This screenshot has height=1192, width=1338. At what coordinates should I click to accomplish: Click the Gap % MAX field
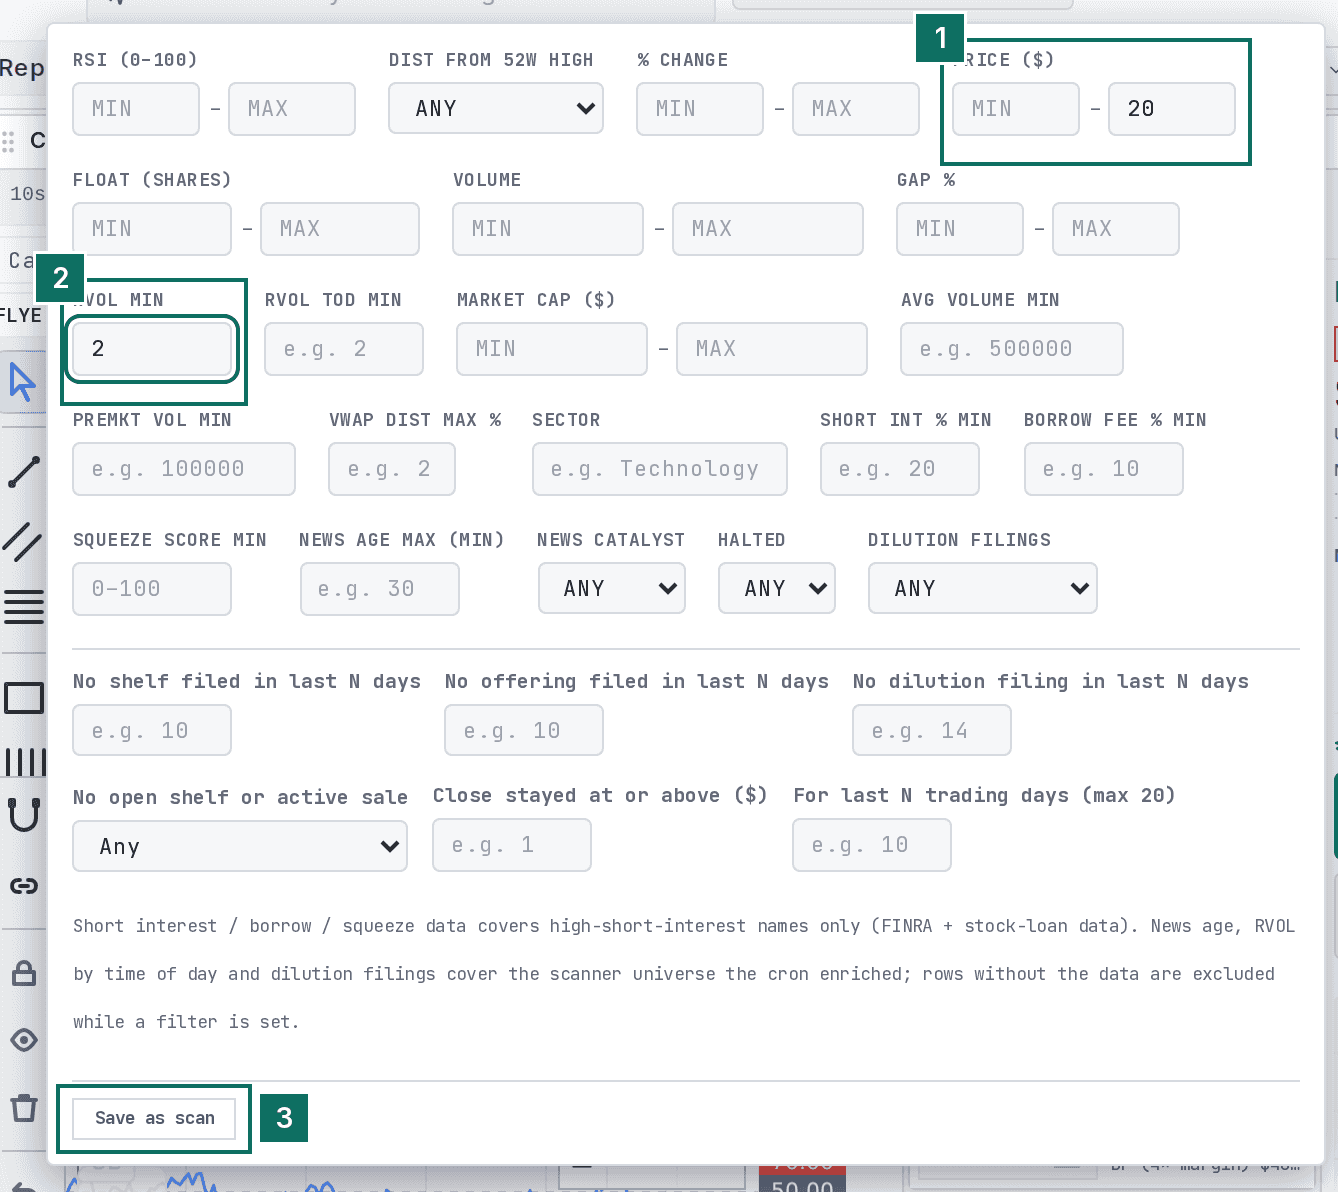coord(1116,229)
